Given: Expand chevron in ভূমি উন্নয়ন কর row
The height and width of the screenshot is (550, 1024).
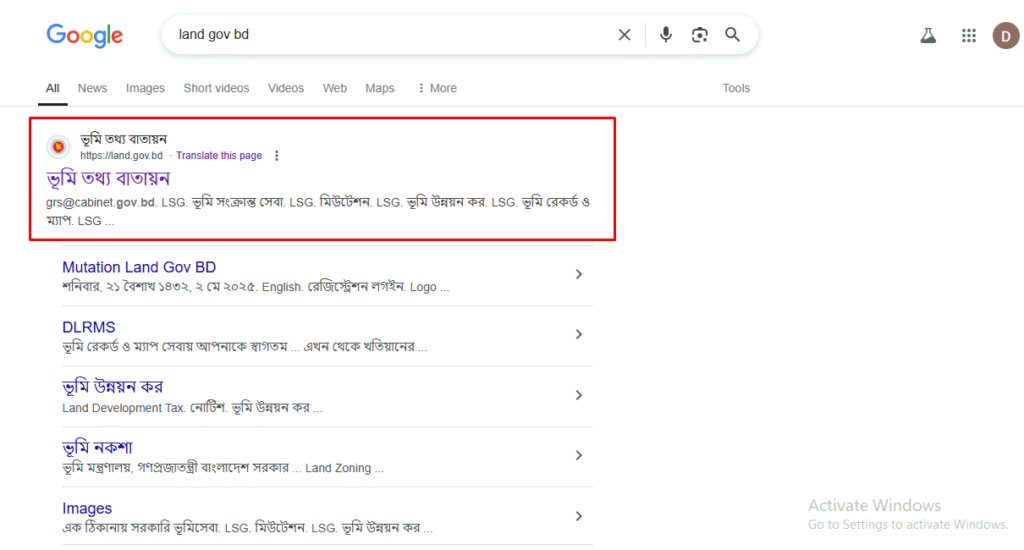Looking at the screenshot, I should [579, 395].
